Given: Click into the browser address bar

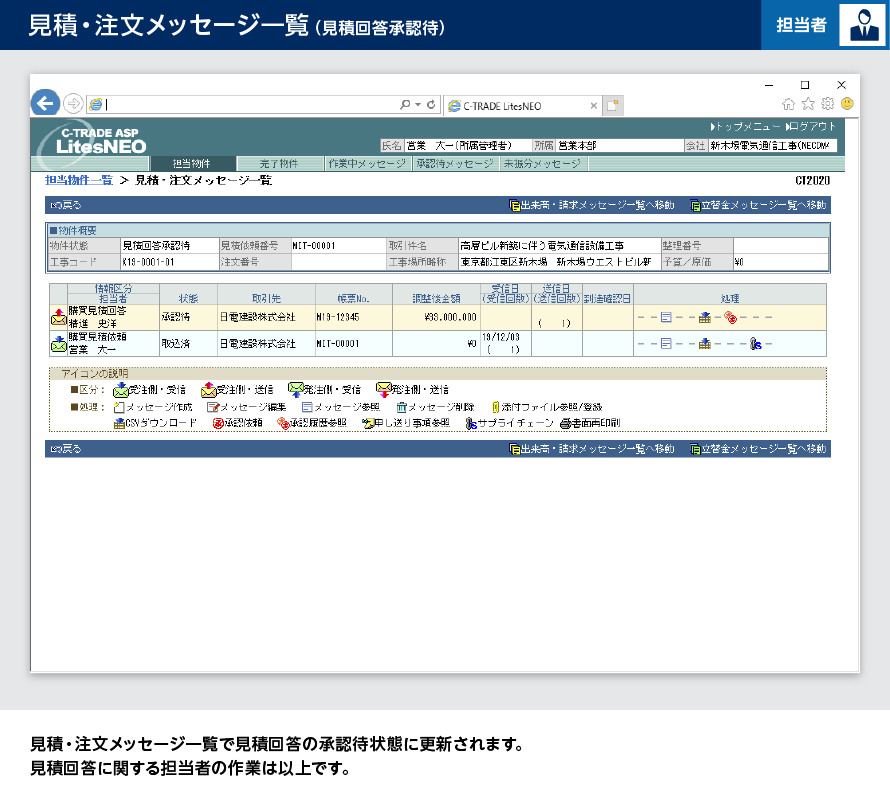Looking at the screenshot, I should click(x=250, y=104).
